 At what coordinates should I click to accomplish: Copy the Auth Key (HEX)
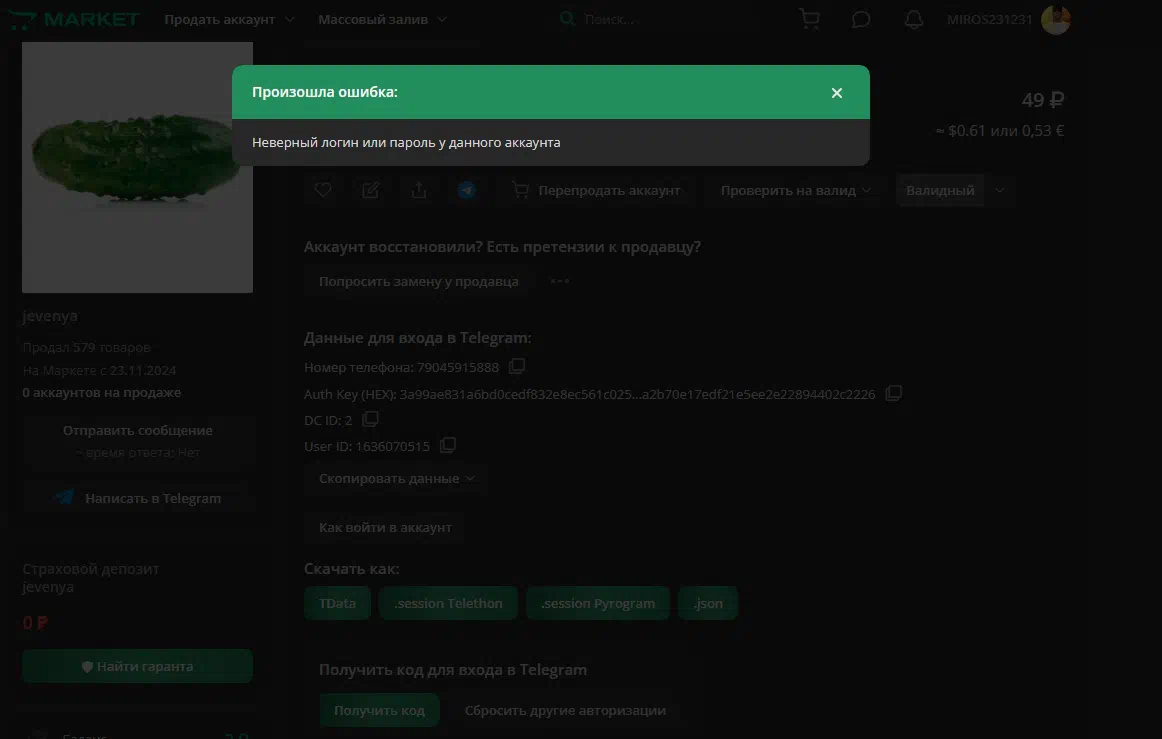pyautogui.click(x=893, y=393)
